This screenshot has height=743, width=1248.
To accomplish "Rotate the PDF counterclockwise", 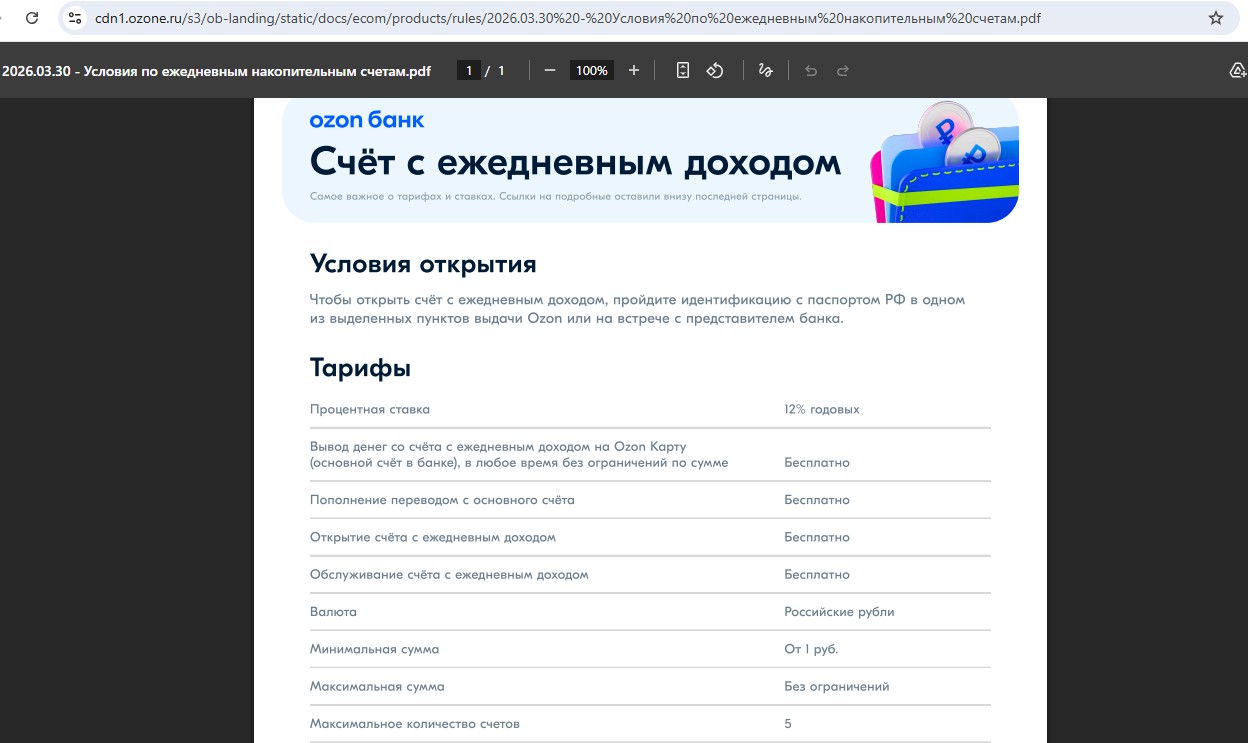I will [x=715, y=70].
